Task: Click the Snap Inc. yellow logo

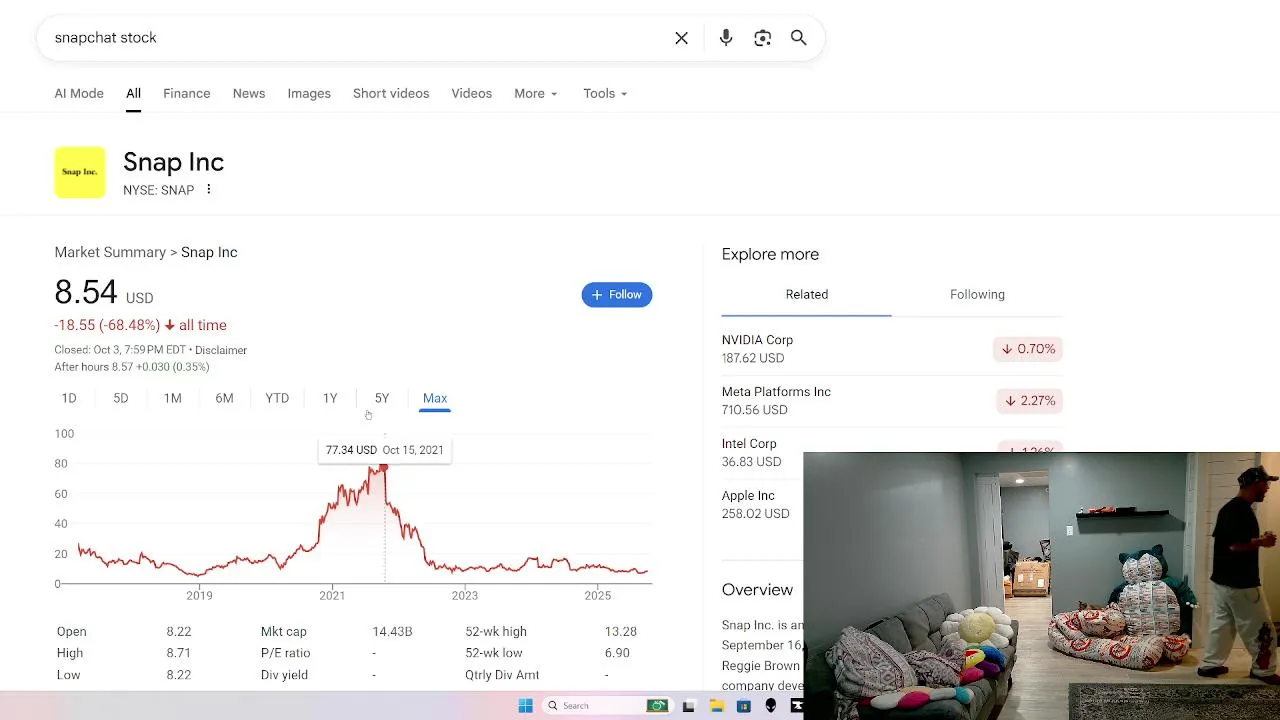Action: coord(80,172)
